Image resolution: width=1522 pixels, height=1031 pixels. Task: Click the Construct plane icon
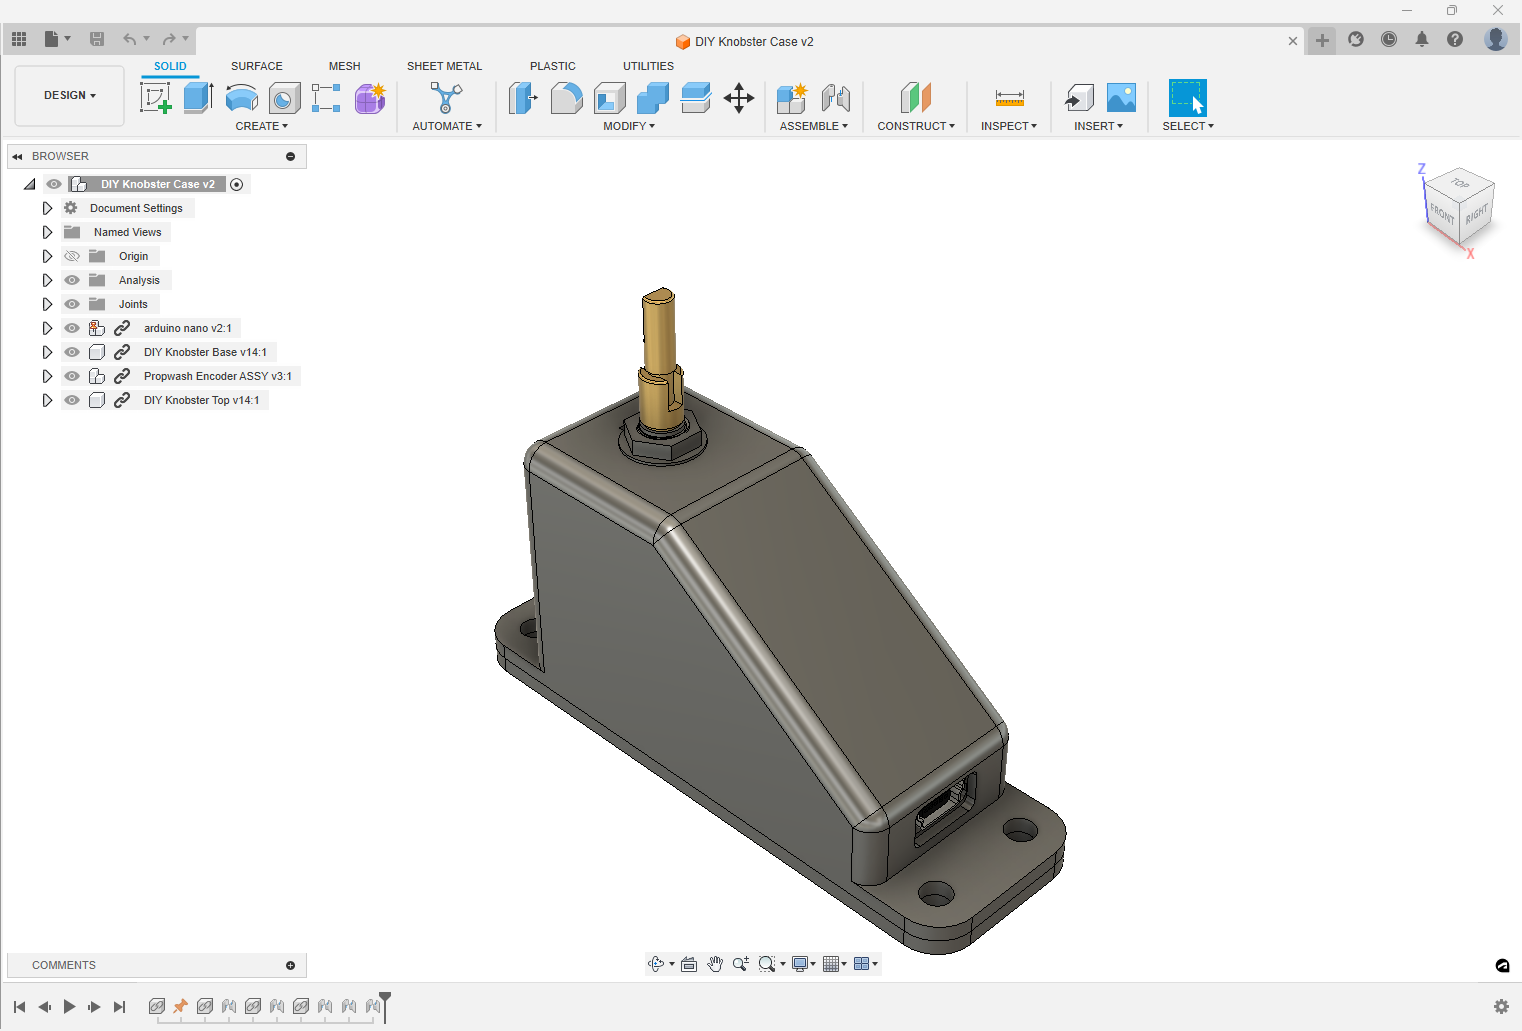pyautogui.click(x=916, y=98)
